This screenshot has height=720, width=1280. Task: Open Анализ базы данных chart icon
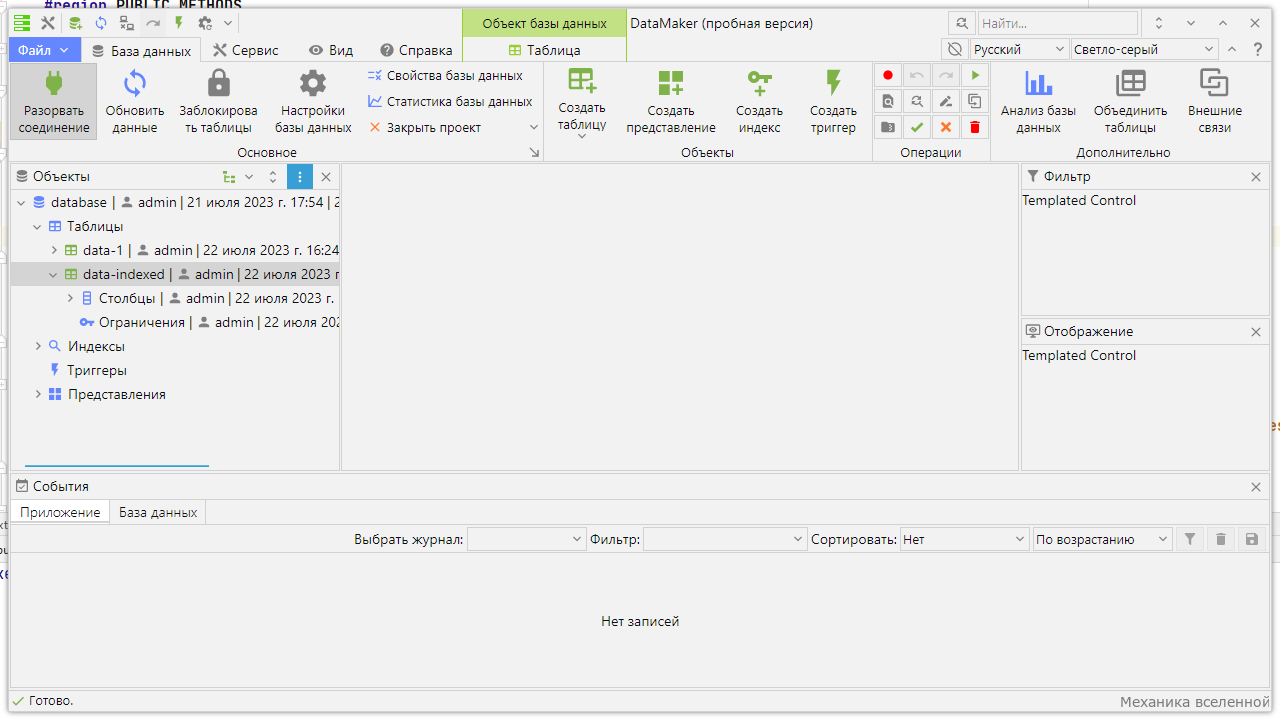[x=1039, y=83]
